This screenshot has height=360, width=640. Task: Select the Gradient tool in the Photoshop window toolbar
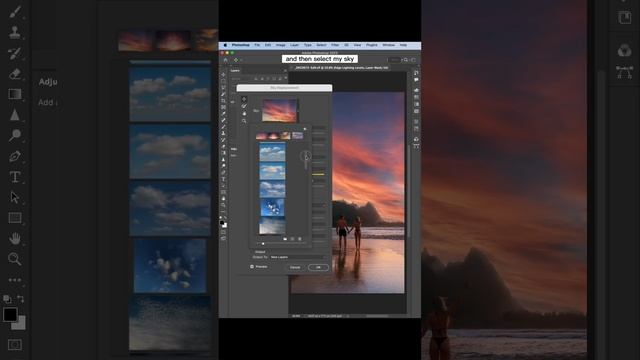tap(223, 153)
